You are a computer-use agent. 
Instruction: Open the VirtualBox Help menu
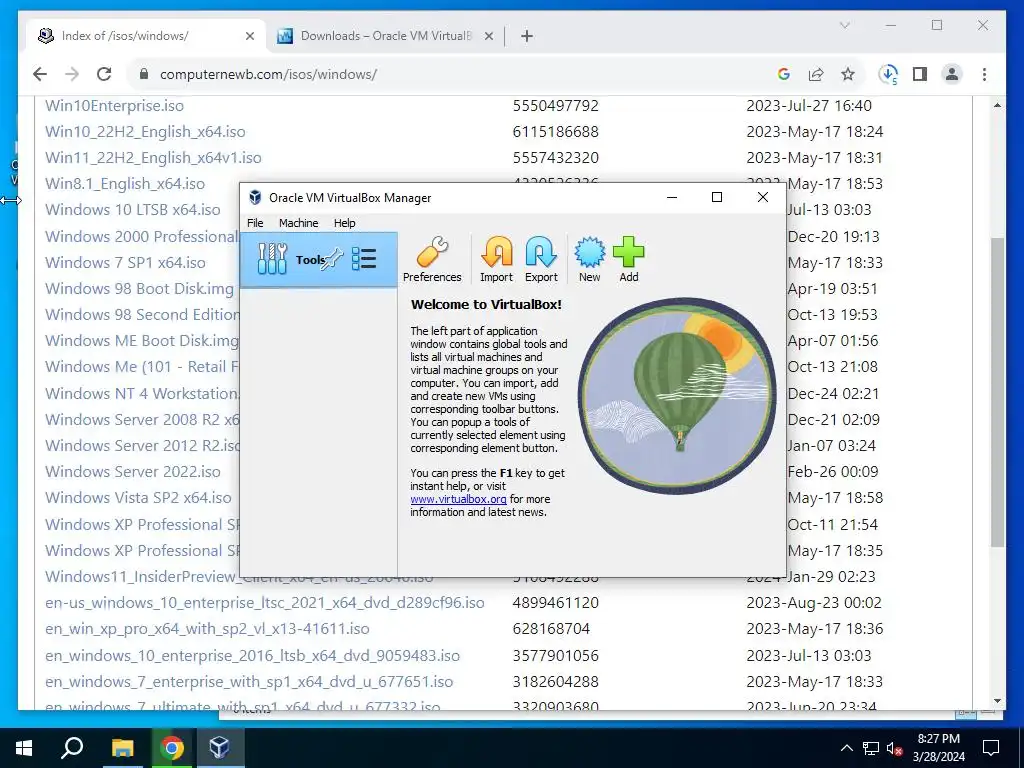click(x=344, y=223)
